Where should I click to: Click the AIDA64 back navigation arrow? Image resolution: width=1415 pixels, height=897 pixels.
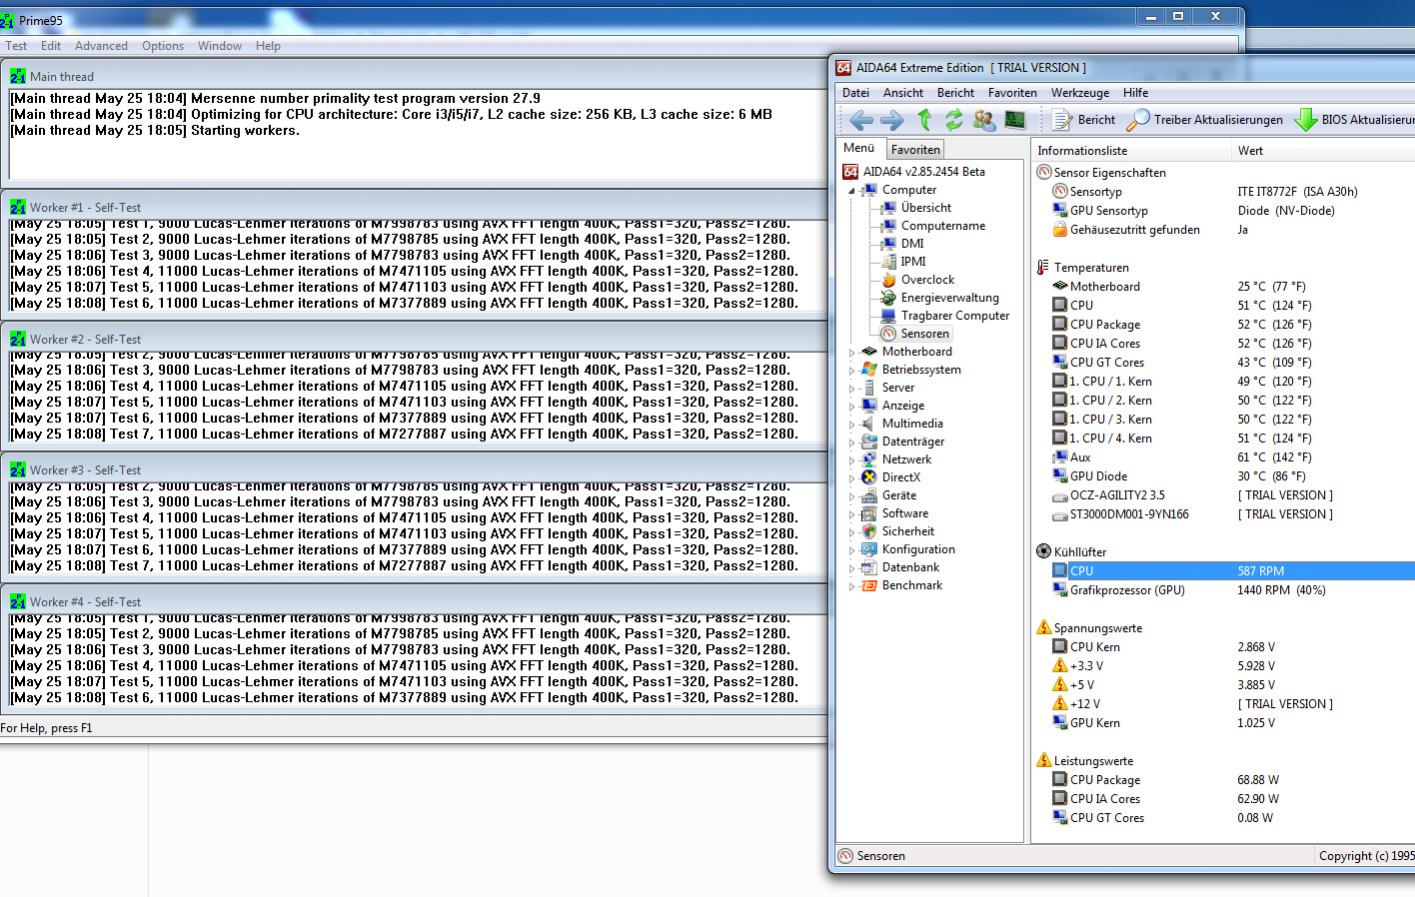[x=861, y=120]
